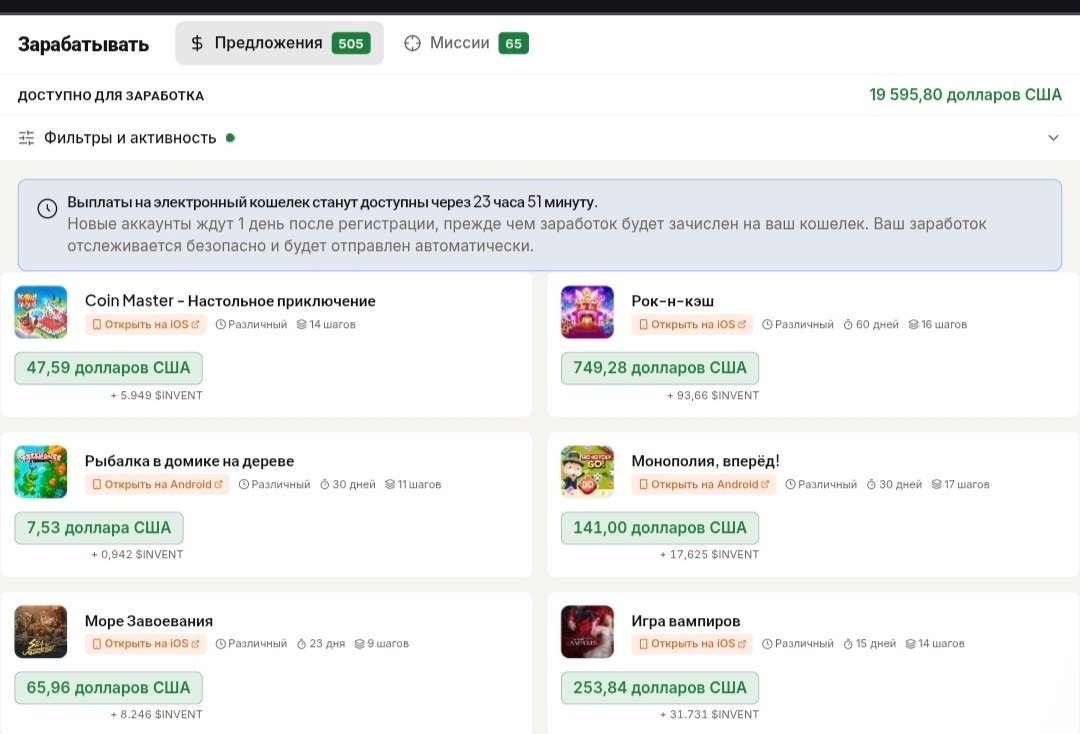Click the Зарабатывать heading
The height and width of the screenshot is (734, 1080).
coord(83,44)
